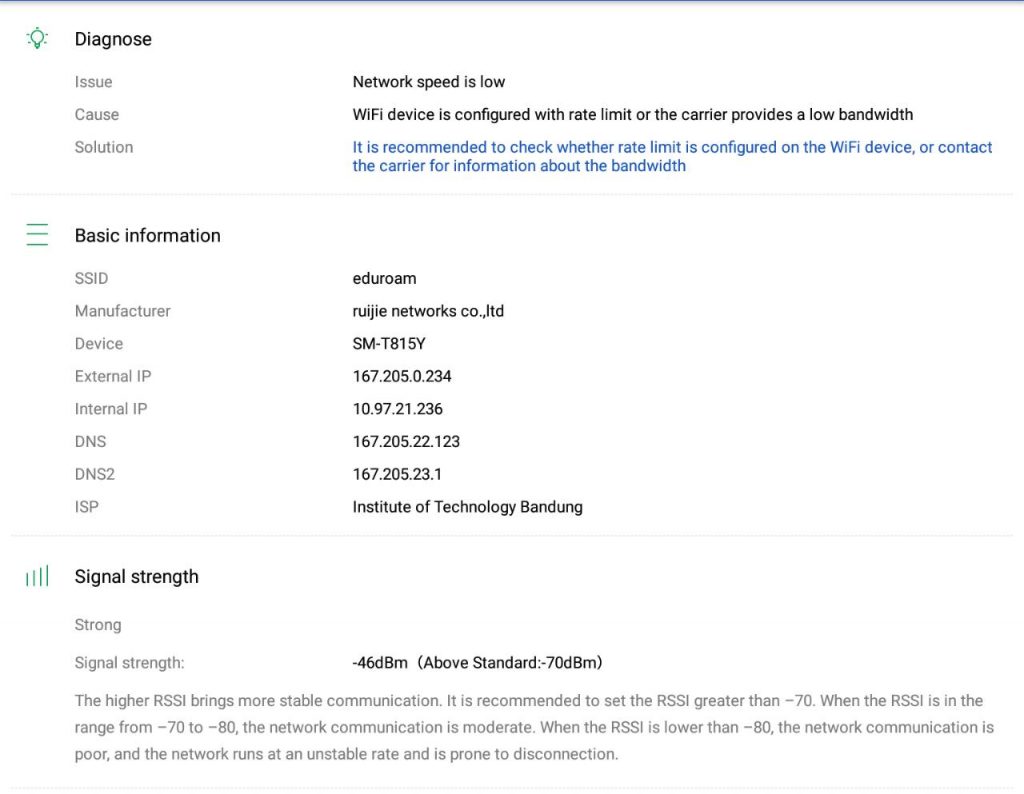Click the SSID value eduroam

tap(384, 278)
